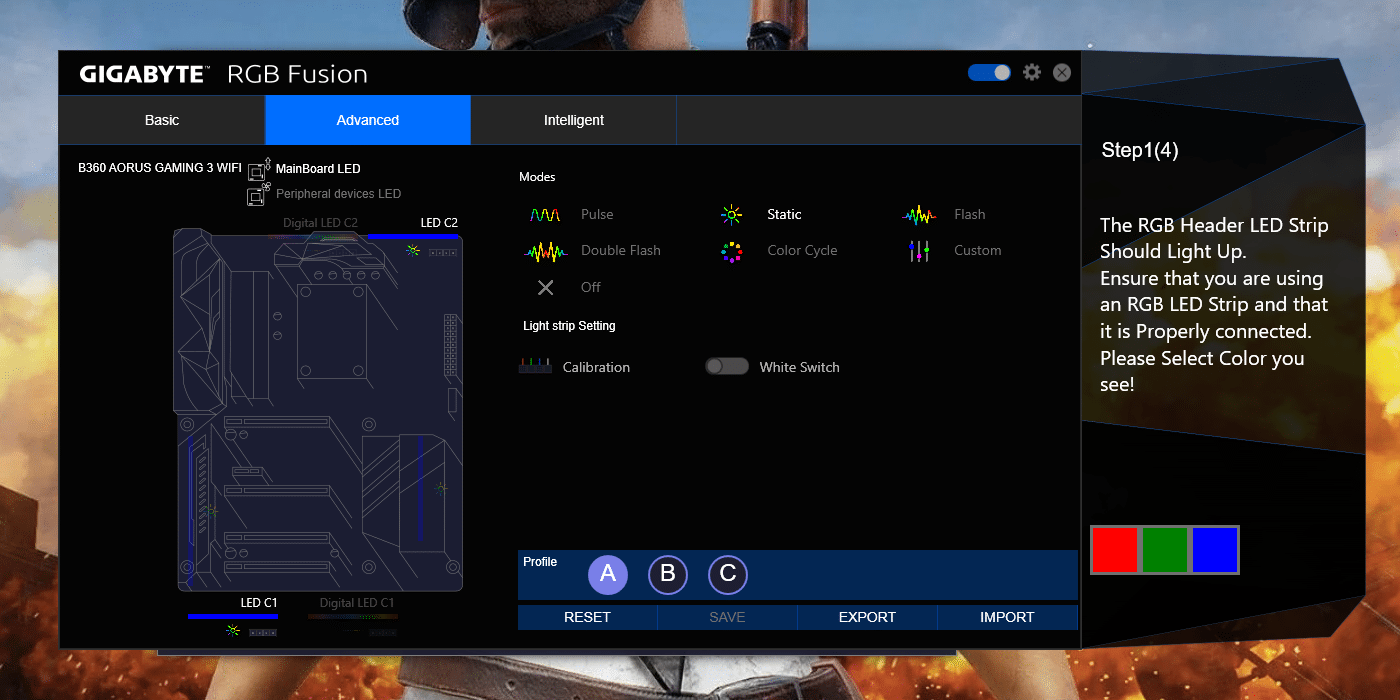Select the Pulse mode icon
The height and width of the screenshot is (700, 1400).
tap(545, 215)
